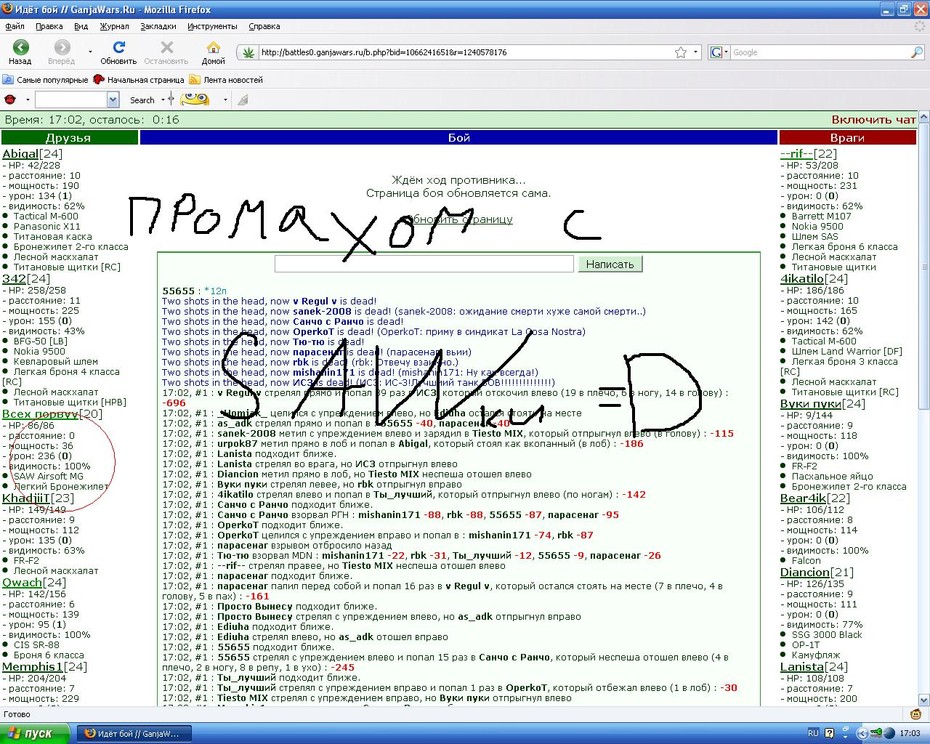This screenshot has height=744, width=930.
Task: Click the пуск Start button
Action: 36,733
